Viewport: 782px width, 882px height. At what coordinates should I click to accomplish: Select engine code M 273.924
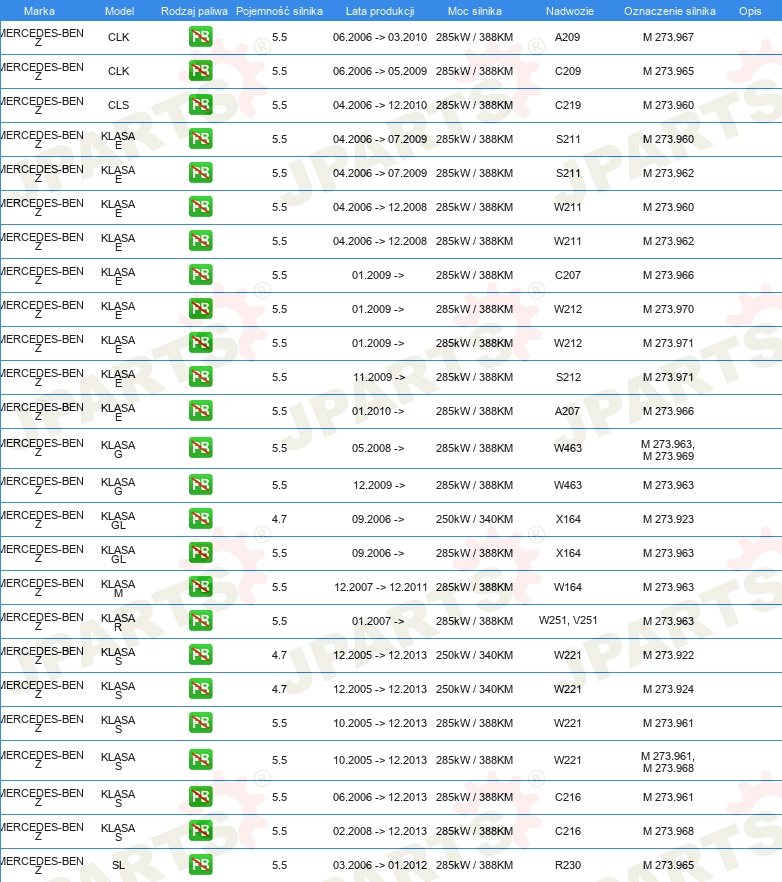point(668,689)
